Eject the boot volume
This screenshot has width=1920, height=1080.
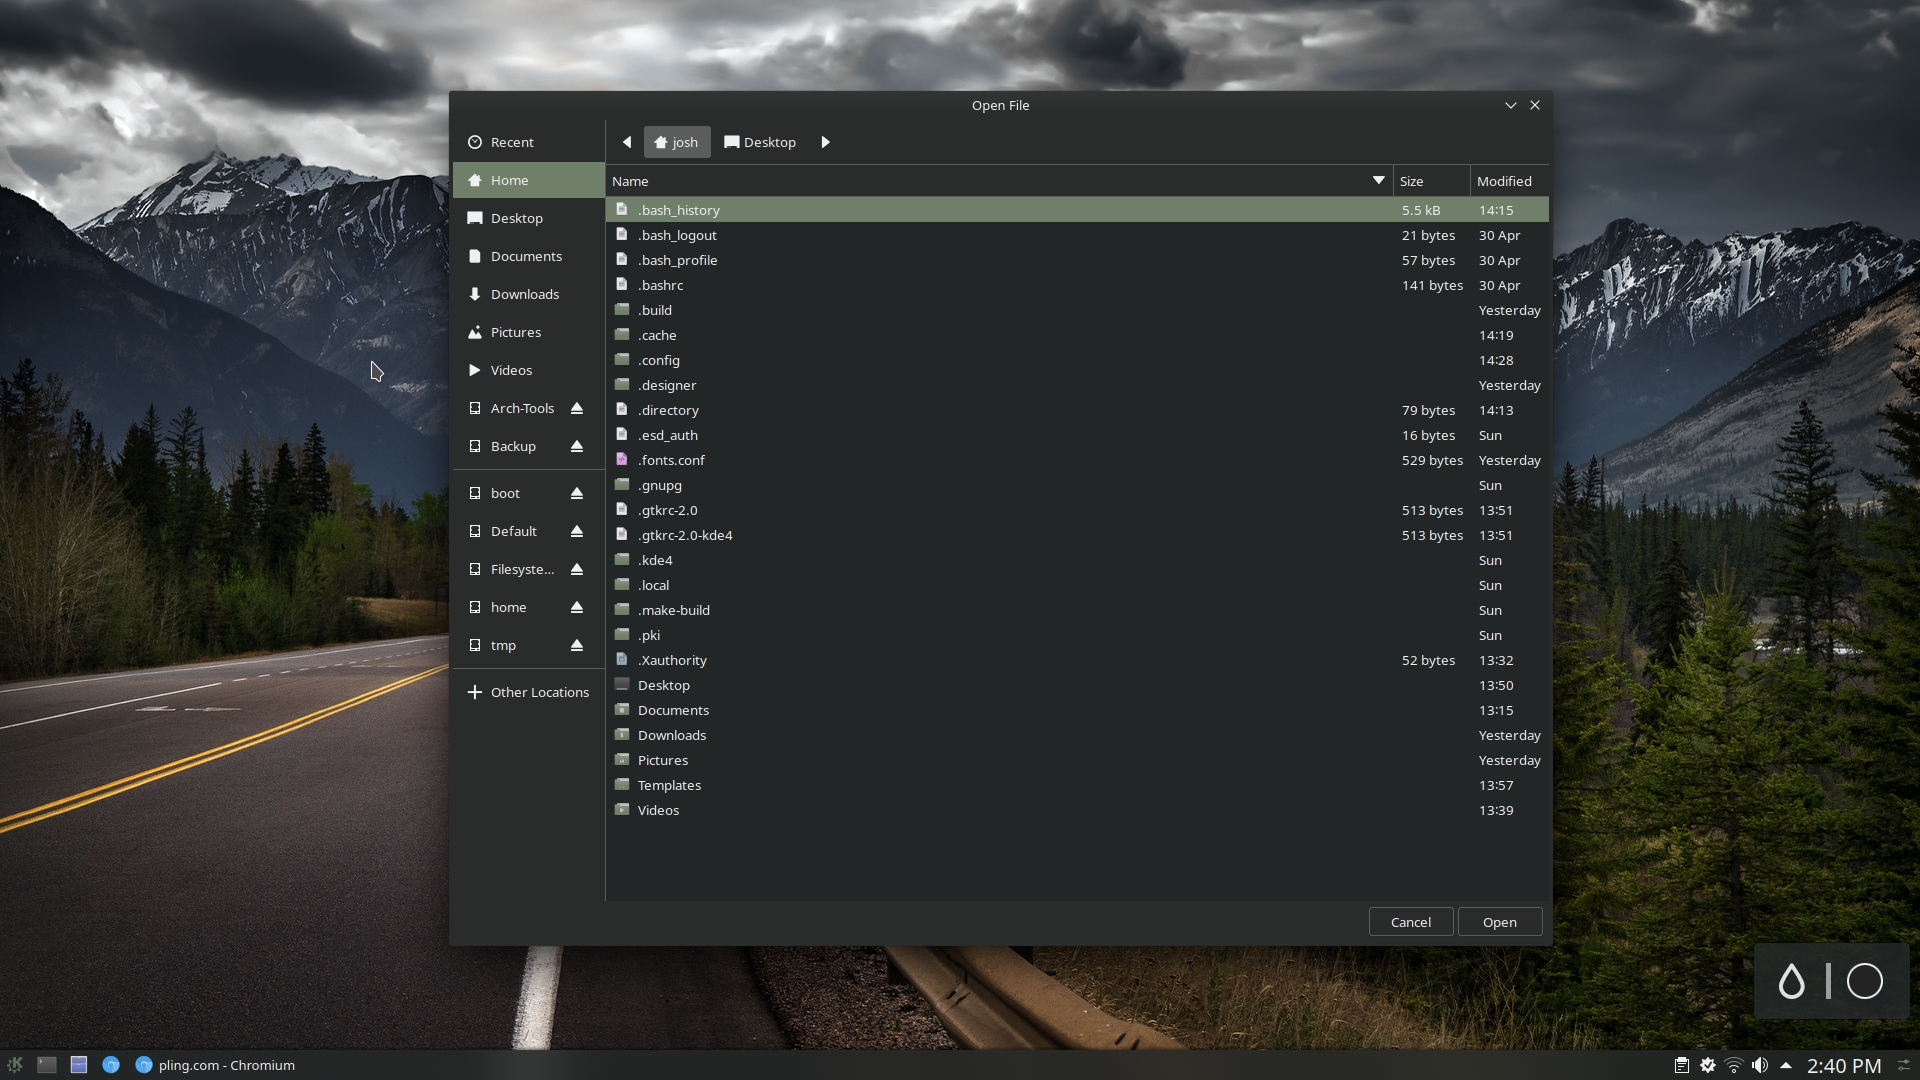click(577, 493)
